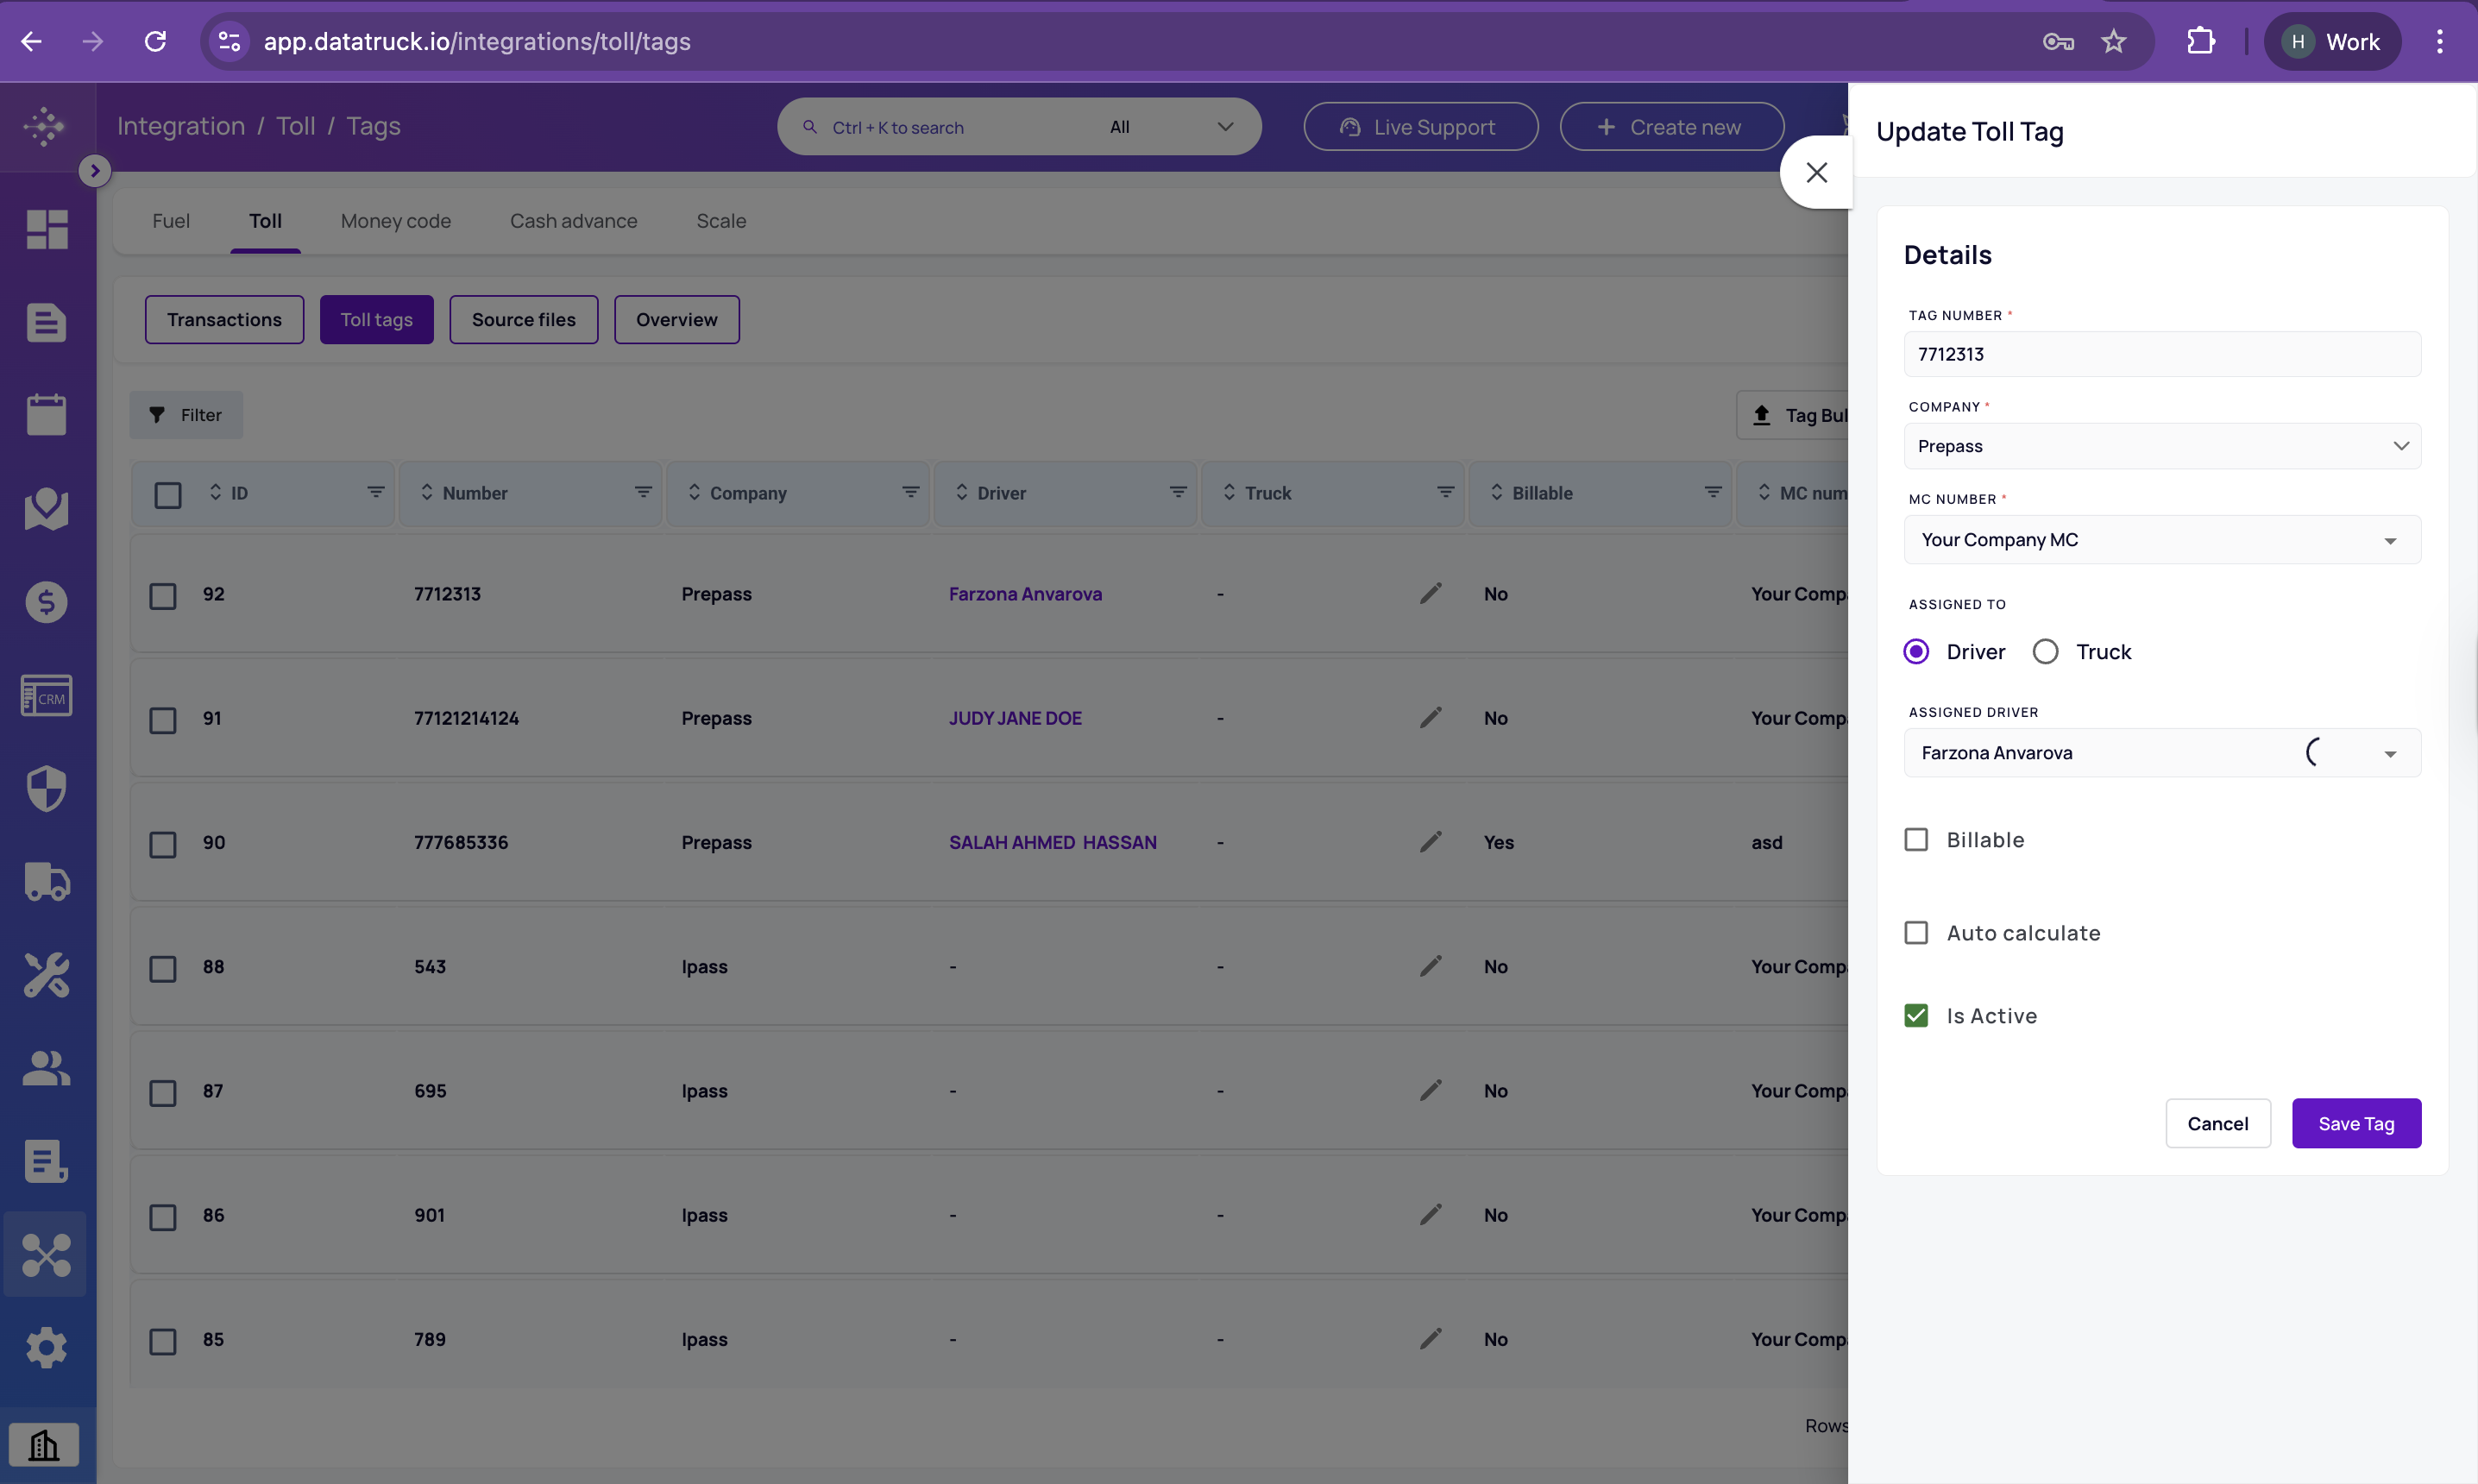Open driver link Farzona Anvarova

(1025, 594)
